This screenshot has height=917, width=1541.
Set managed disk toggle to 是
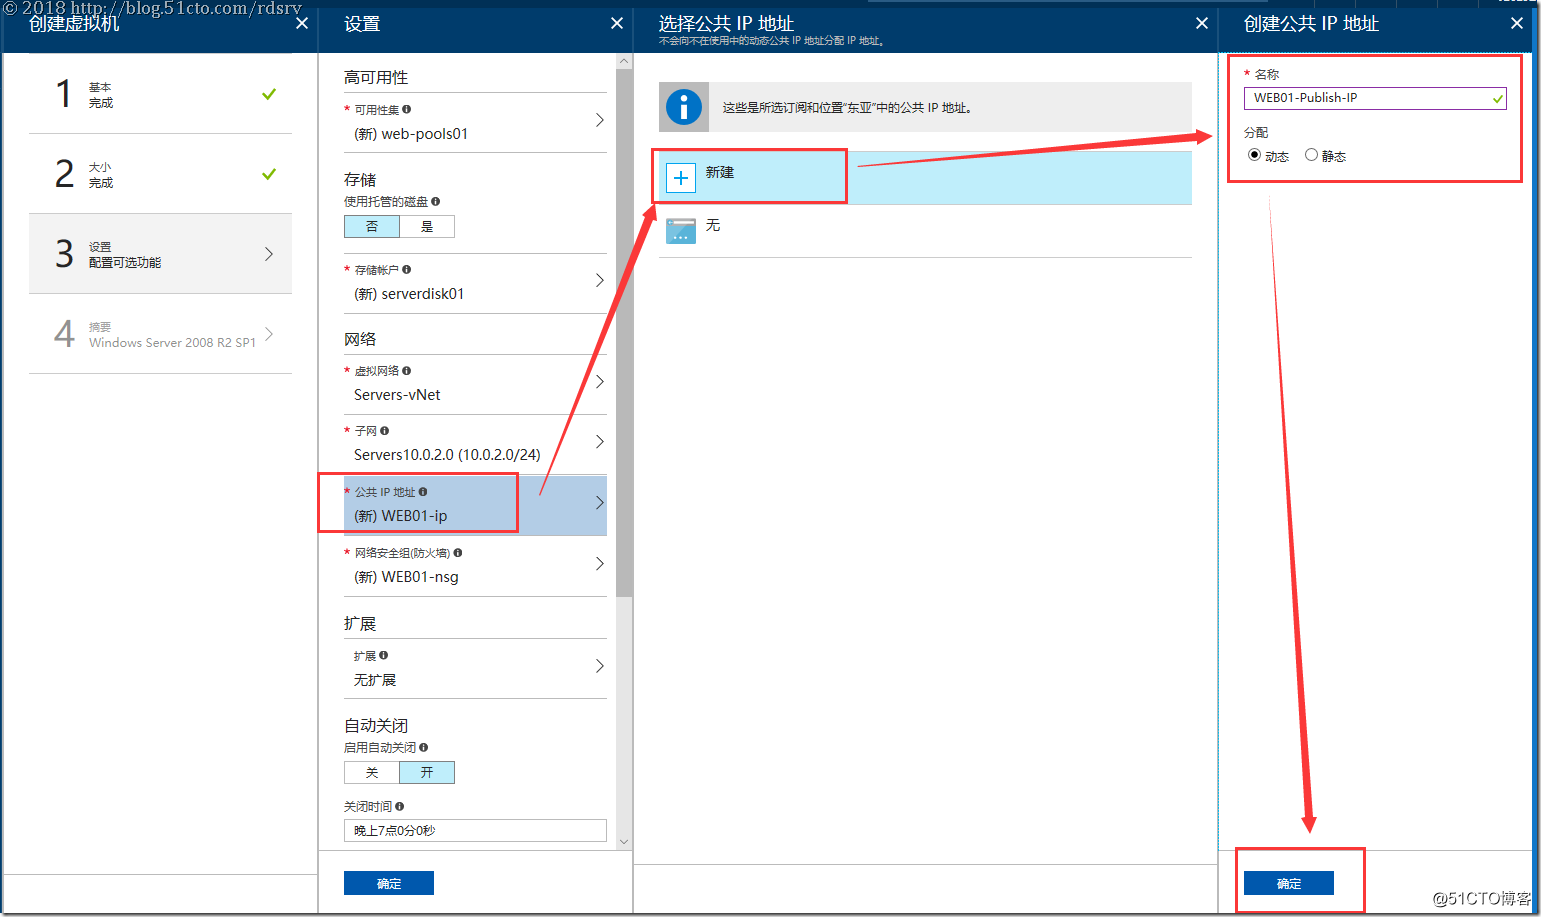click(x=427, y=226)
